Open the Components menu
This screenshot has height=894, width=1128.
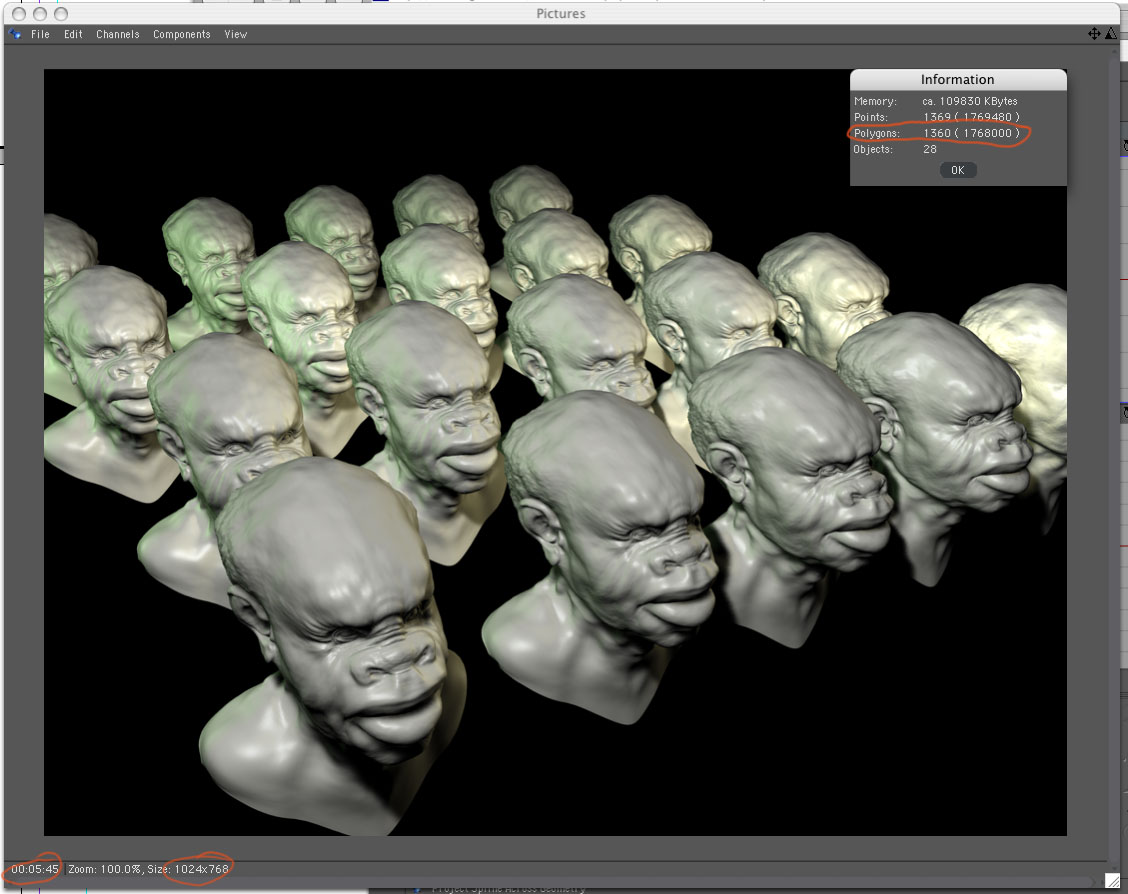(x=181, y=34)
